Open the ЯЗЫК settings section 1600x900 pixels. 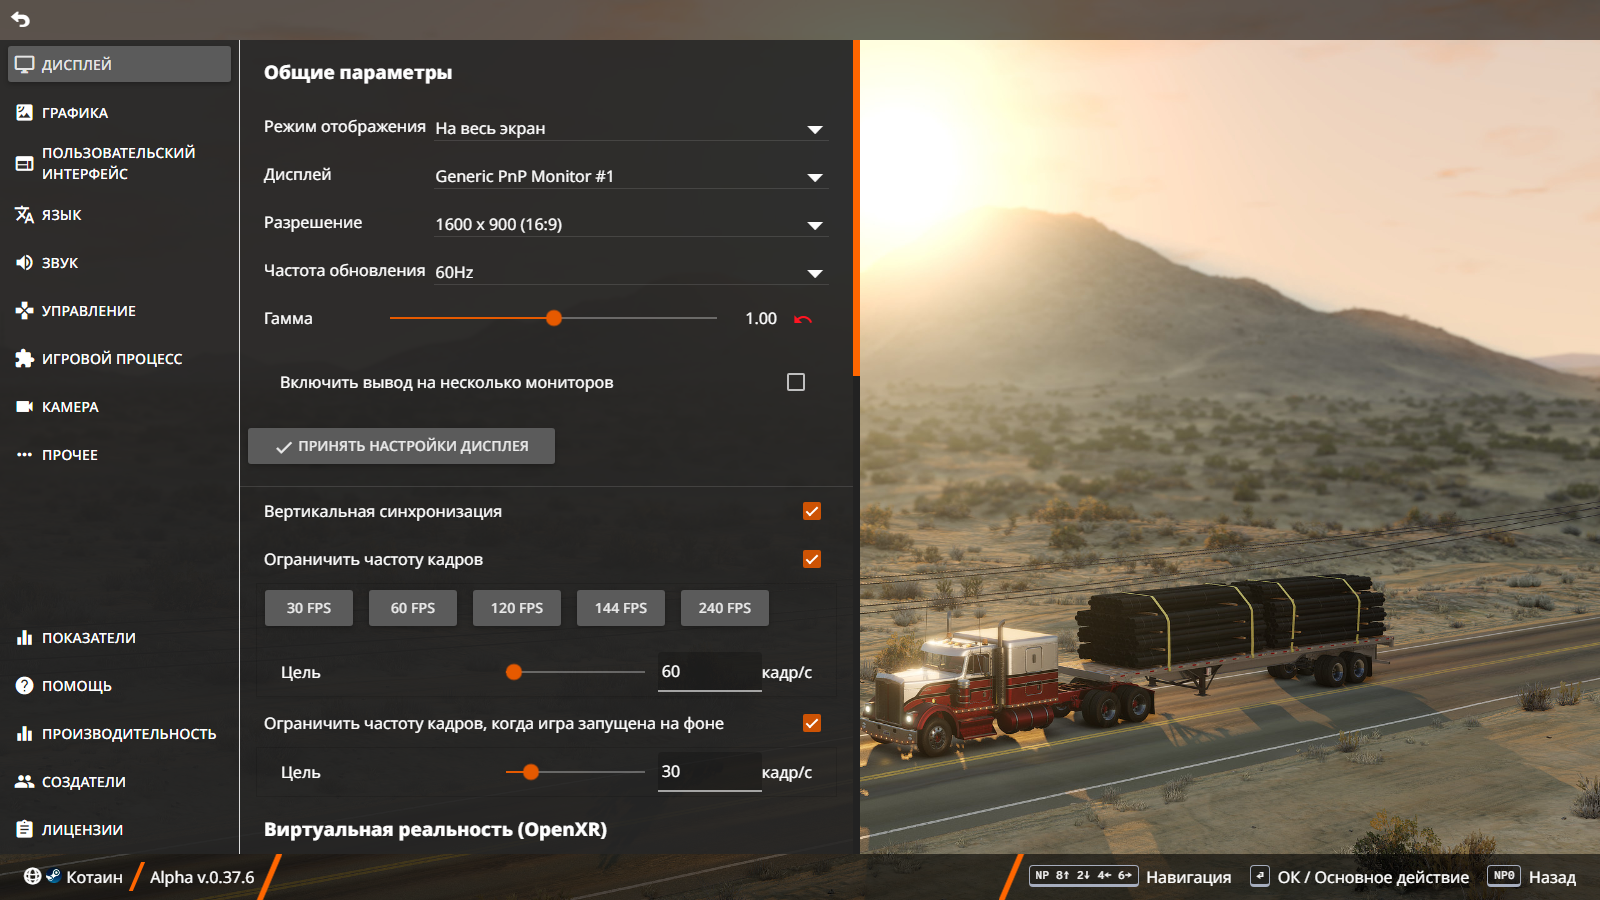pos(119,214)
